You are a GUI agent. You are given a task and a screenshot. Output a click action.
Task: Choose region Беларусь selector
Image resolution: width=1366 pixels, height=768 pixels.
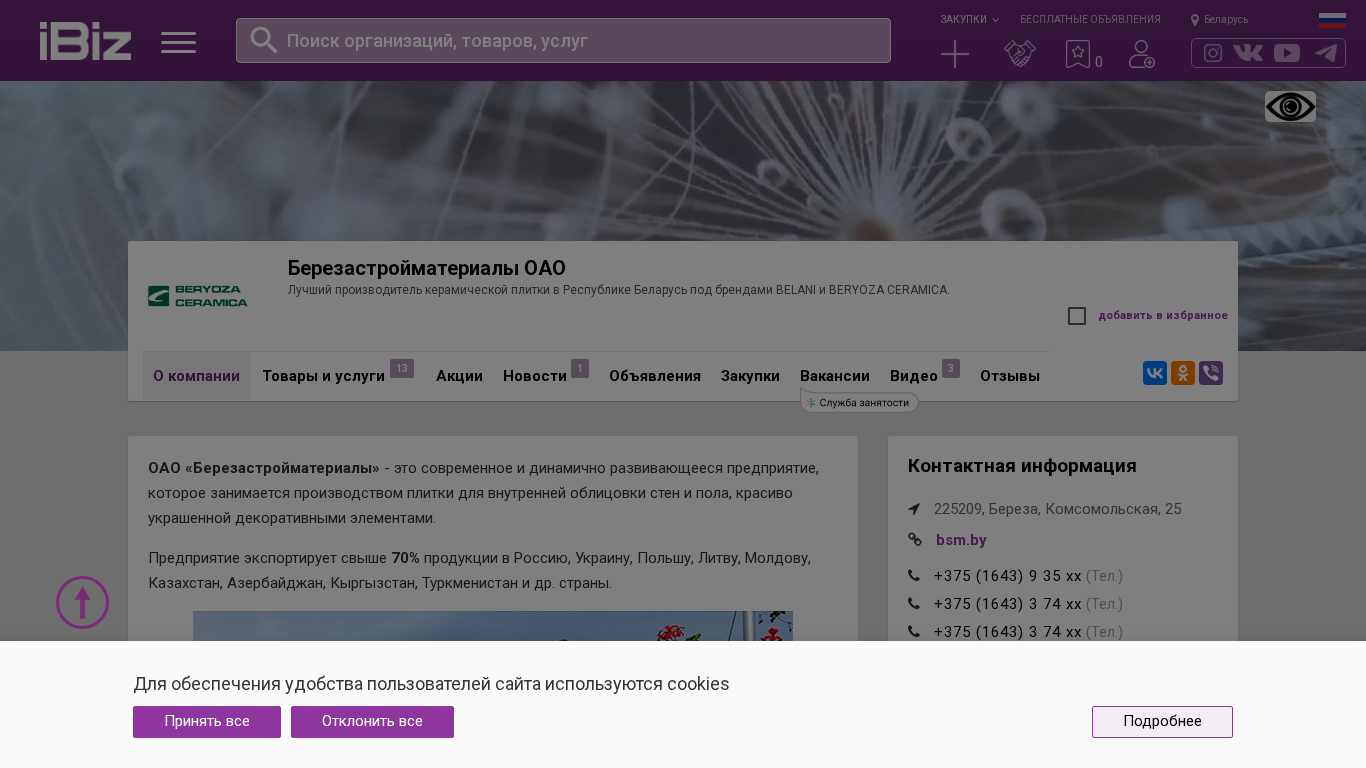1220,19
